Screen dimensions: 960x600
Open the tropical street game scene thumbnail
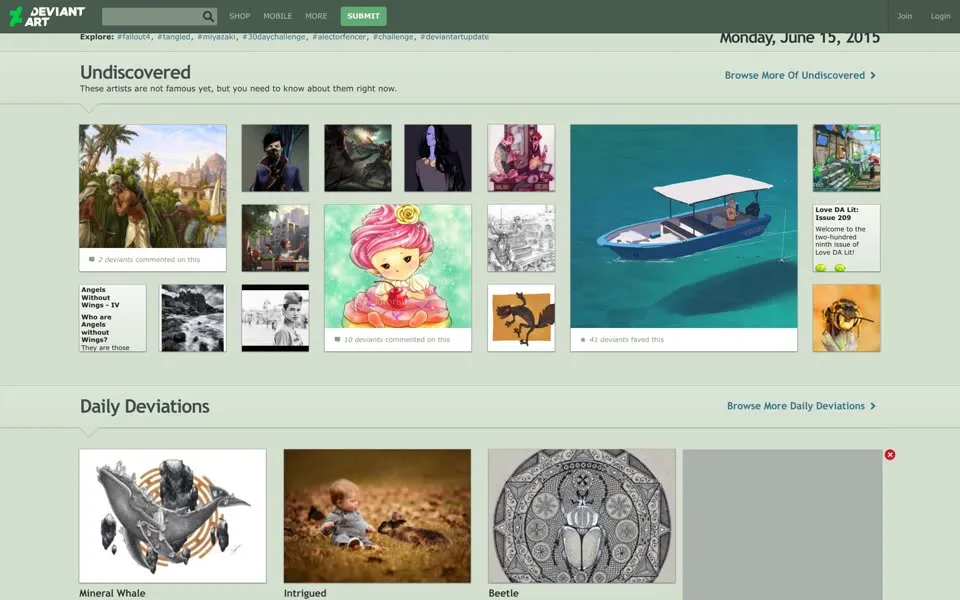click(846, 158)
